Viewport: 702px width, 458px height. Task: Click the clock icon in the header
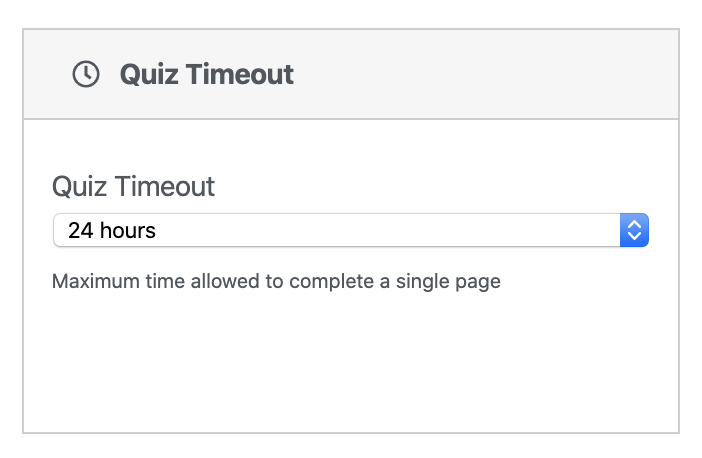(x=86, y=74)
